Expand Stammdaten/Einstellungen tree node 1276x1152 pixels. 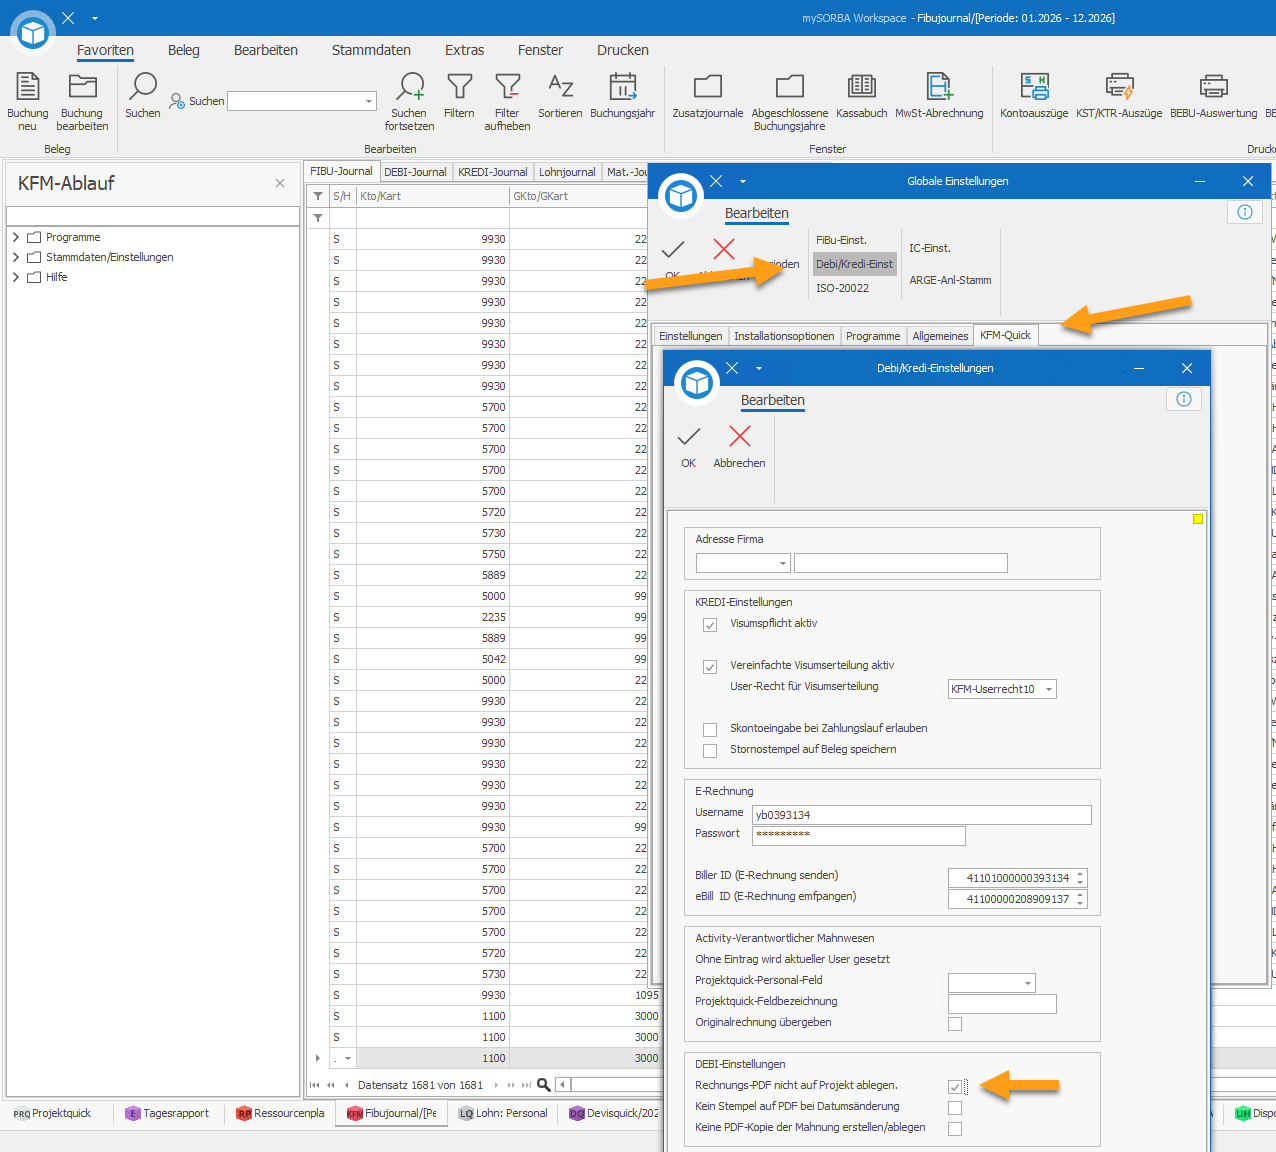tap(16, 257)
